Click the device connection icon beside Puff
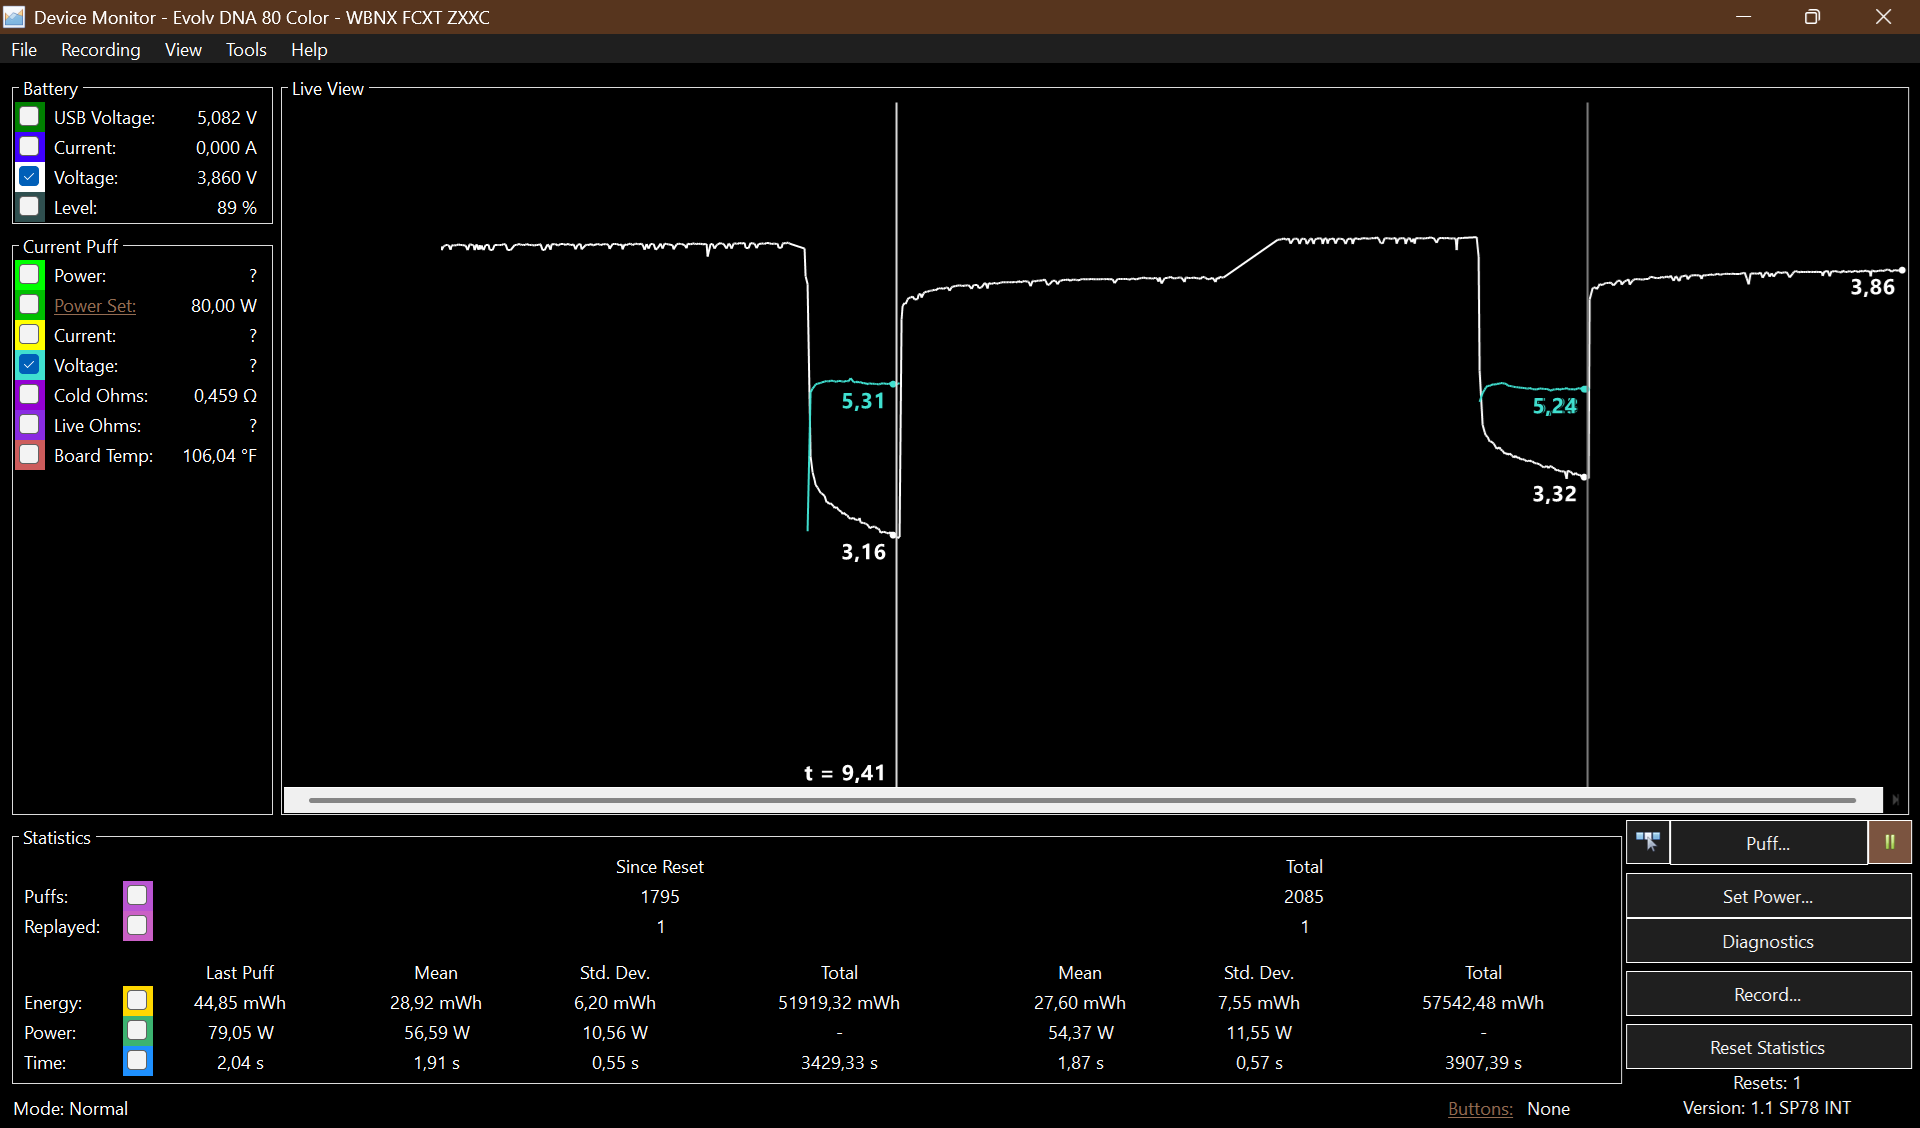 (1648, 842)
